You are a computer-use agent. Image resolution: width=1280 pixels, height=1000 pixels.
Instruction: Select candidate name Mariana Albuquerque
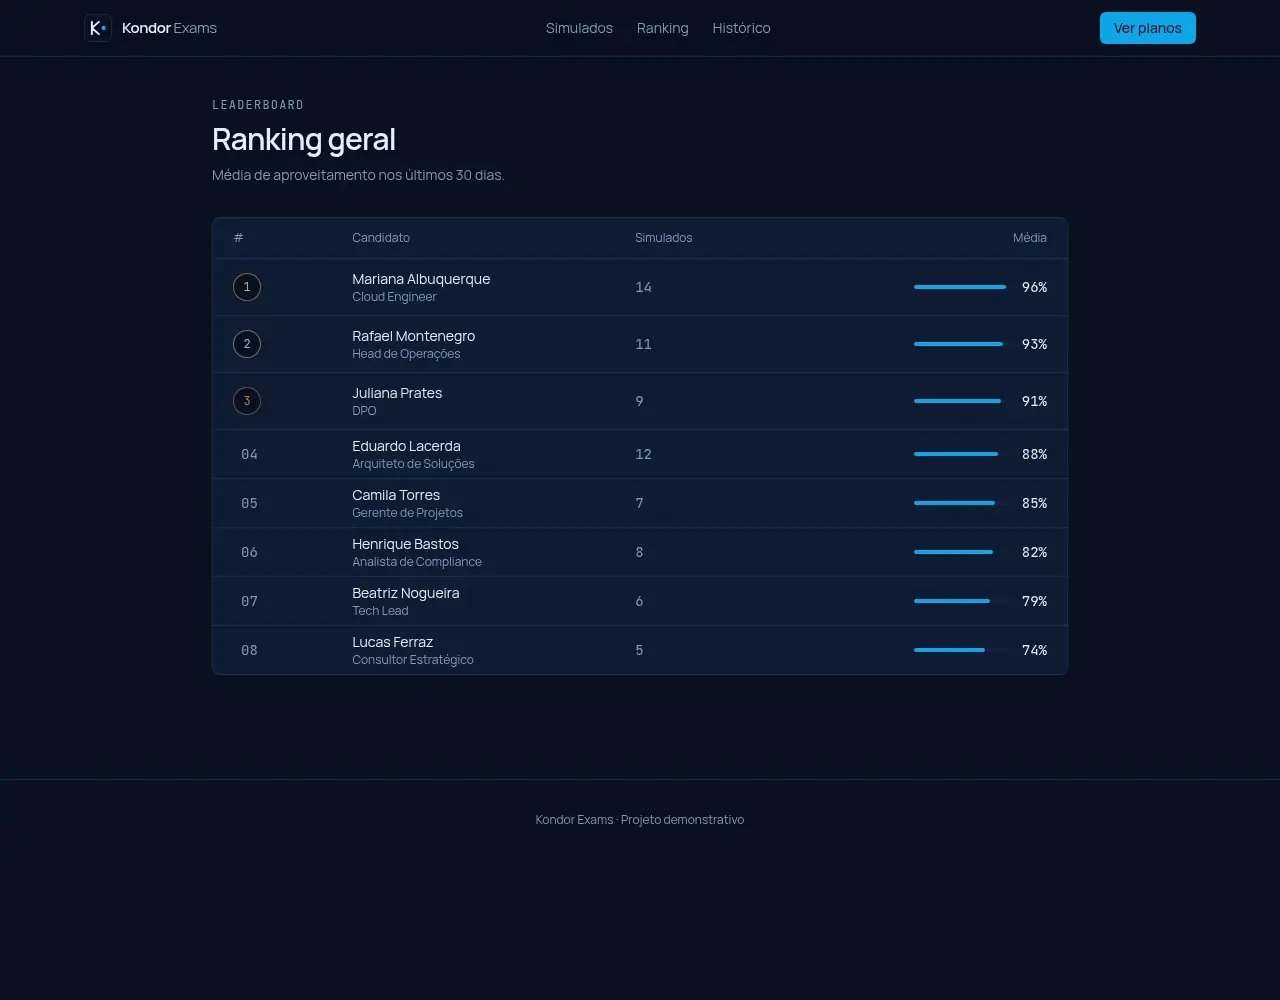tap(421, 279)
